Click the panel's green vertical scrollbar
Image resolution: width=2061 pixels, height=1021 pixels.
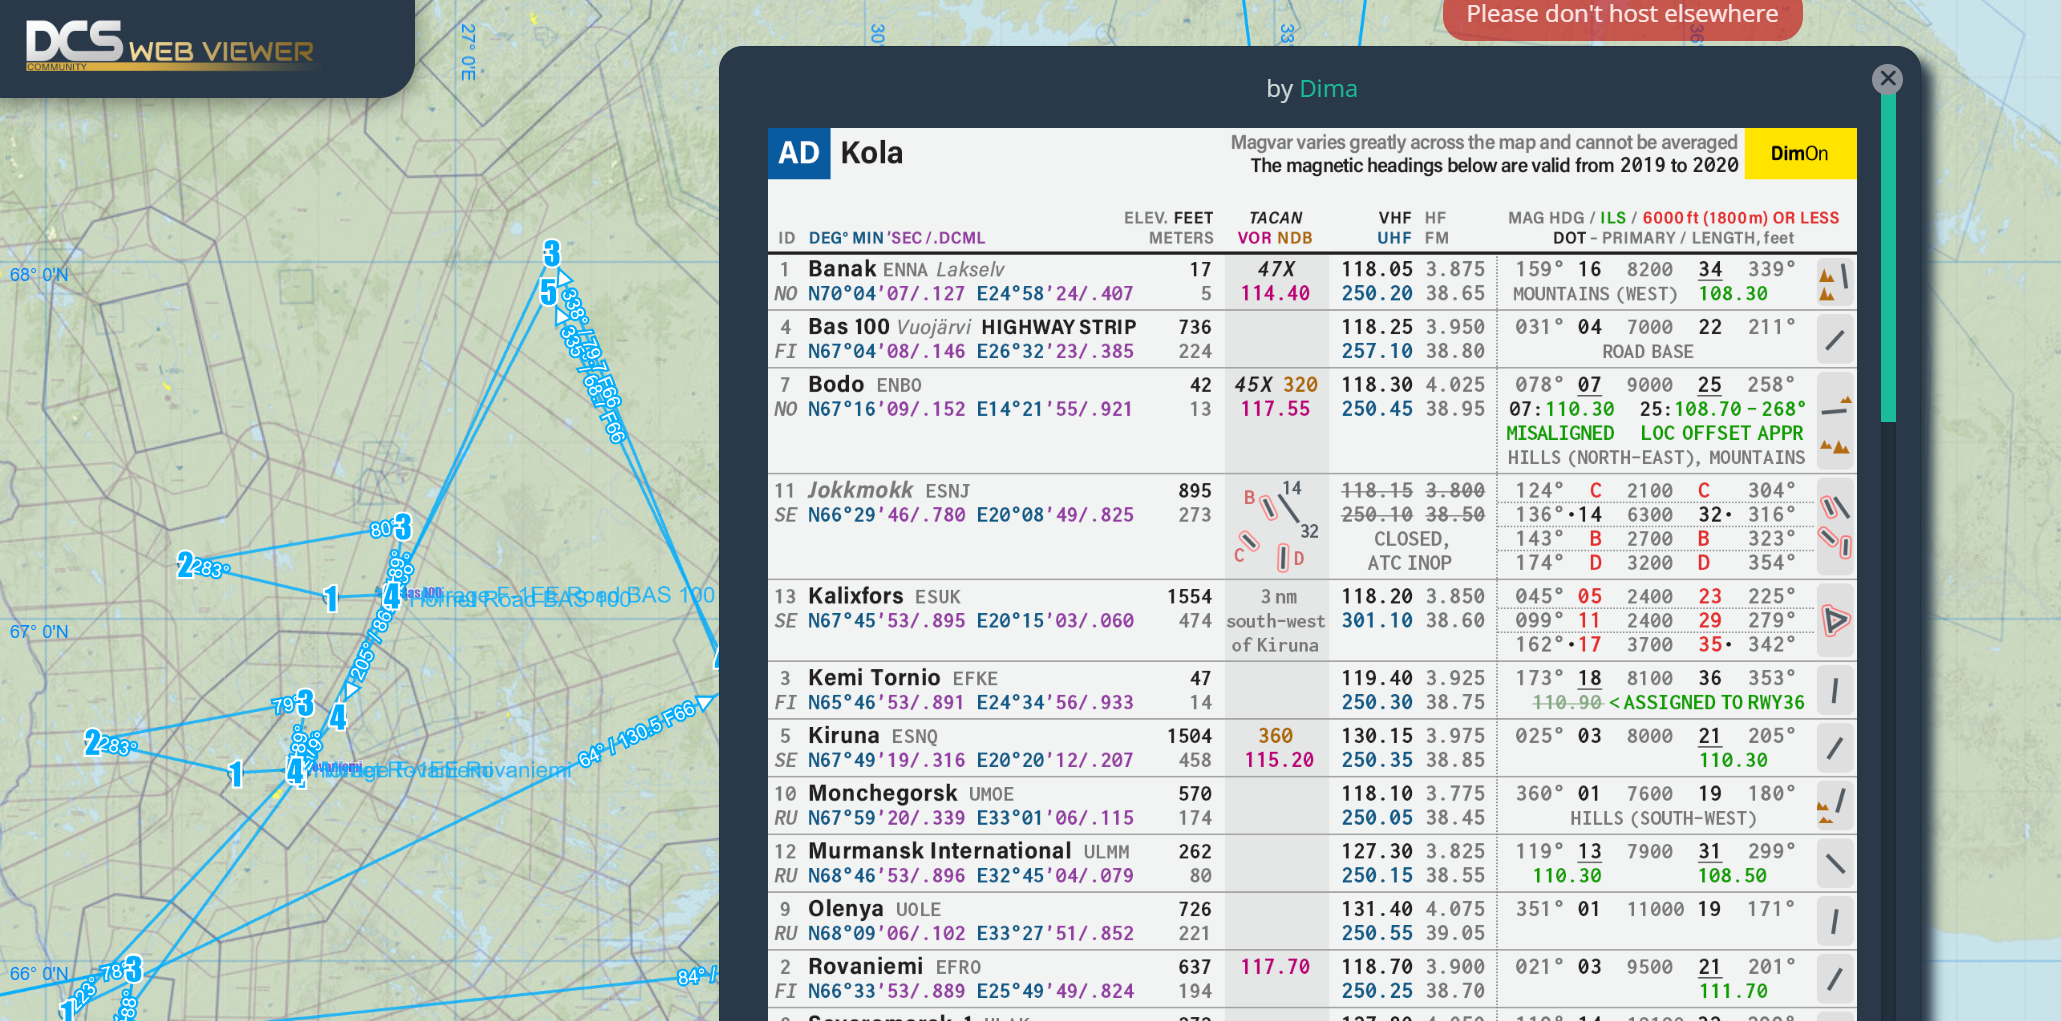coord(1888,258)
